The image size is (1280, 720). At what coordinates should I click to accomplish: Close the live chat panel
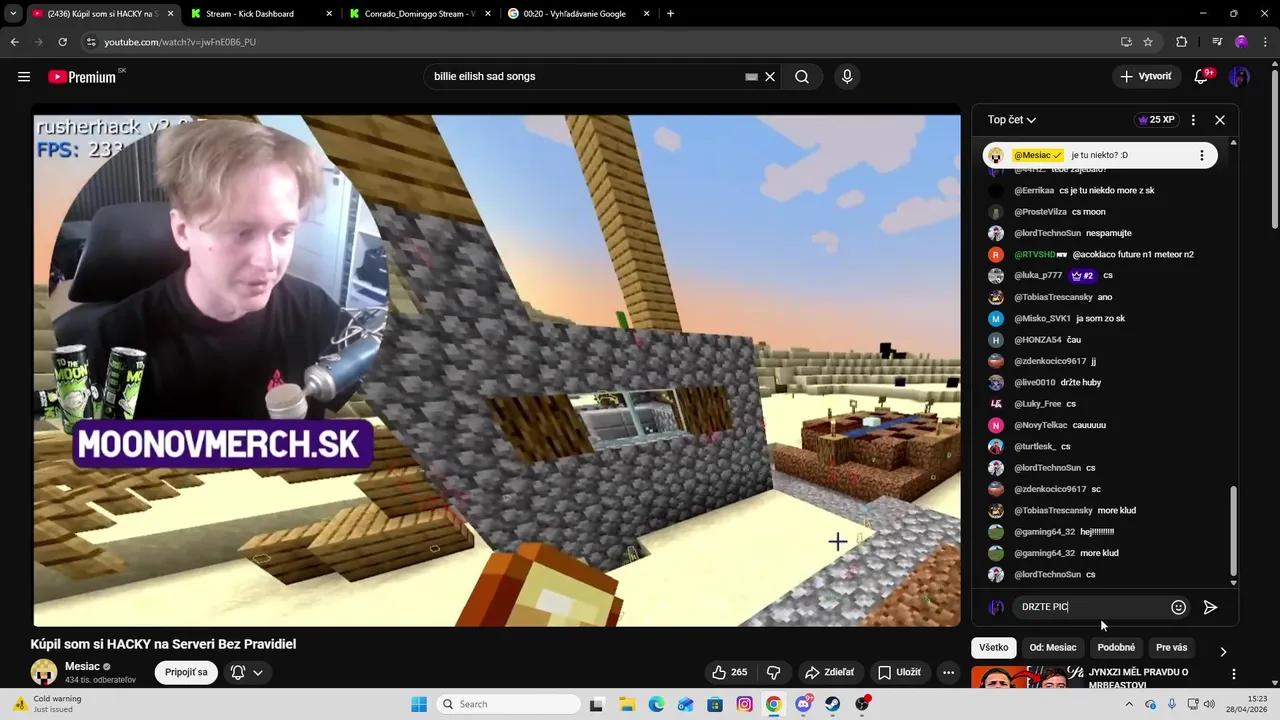(x=1220, y=120)
